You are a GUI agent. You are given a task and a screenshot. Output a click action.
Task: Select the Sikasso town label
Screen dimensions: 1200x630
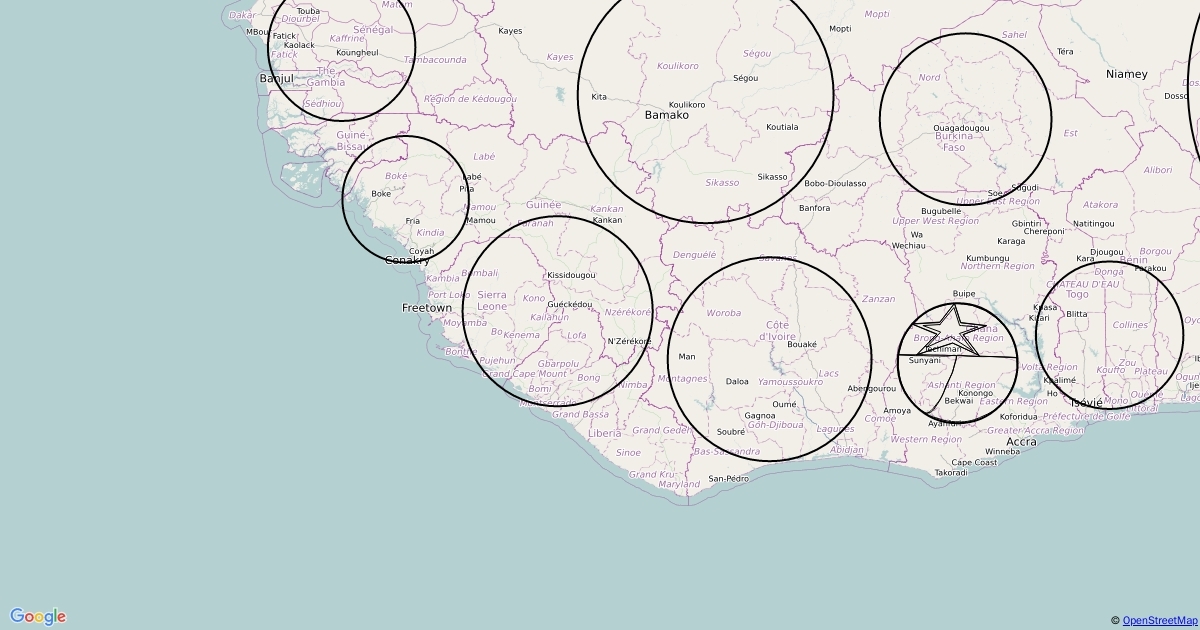tap(772, 177)
